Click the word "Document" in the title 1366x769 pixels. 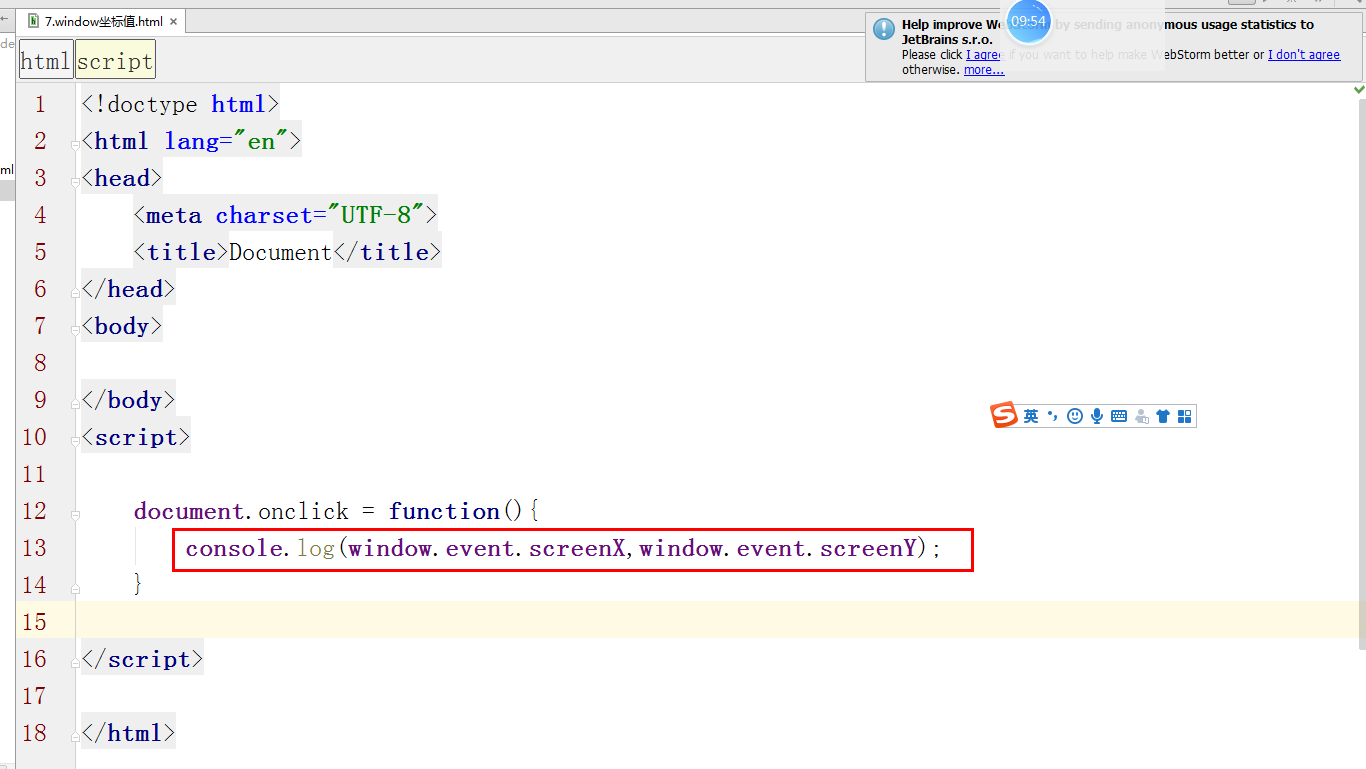coord(281,252)
